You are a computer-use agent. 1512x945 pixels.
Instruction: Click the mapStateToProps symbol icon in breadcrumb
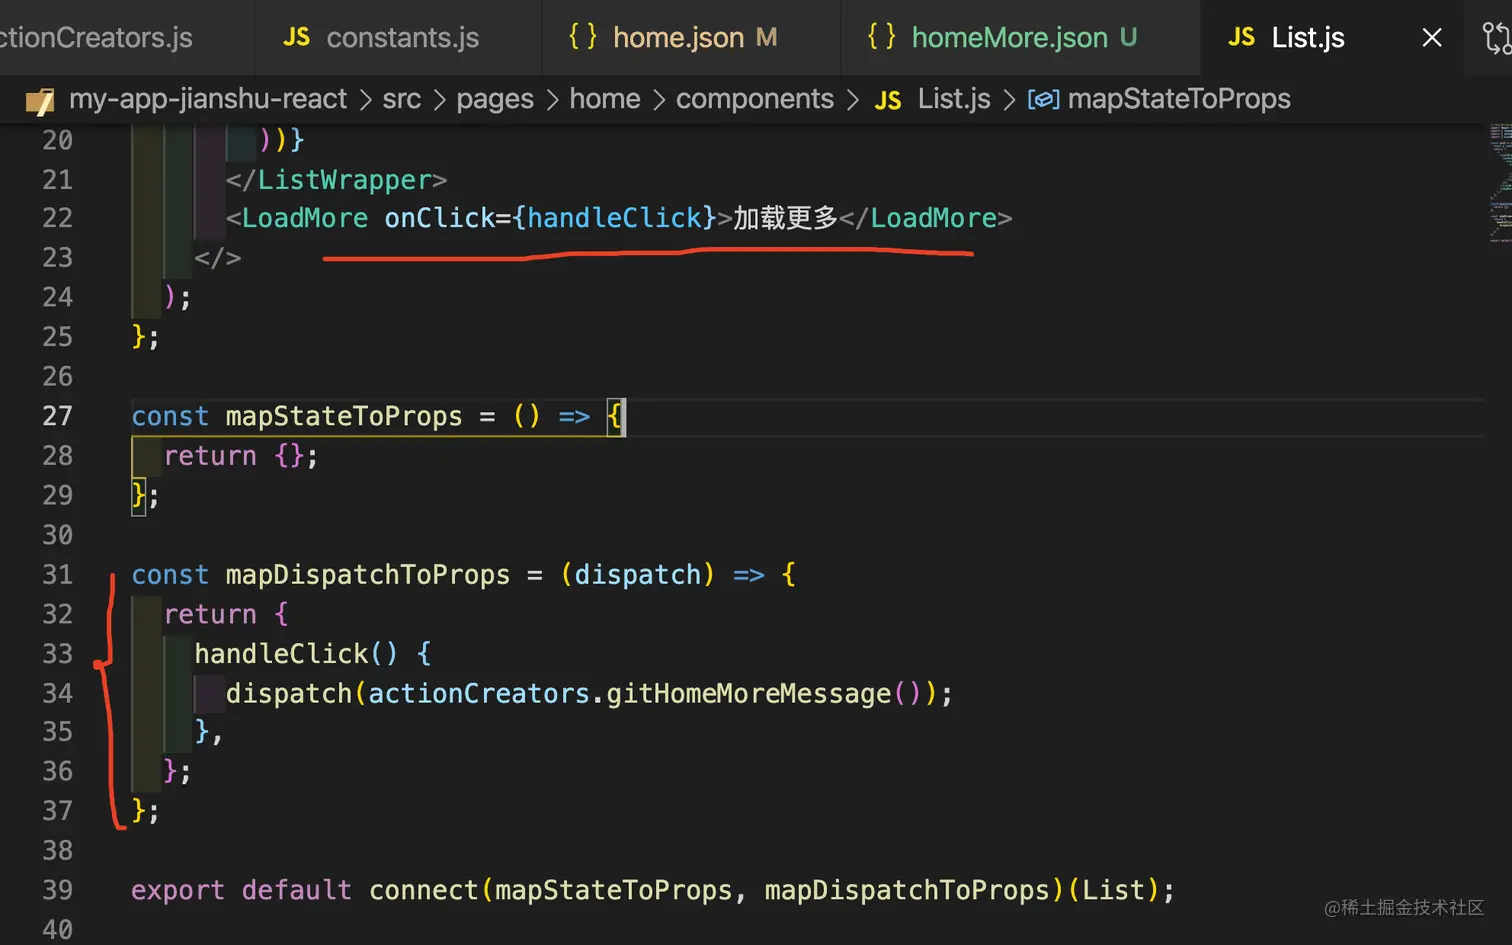click(1043, 100)
